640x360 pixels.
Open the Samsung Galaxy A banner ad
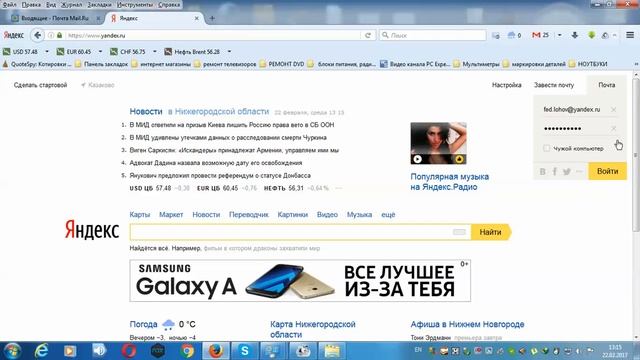[300, 281]
